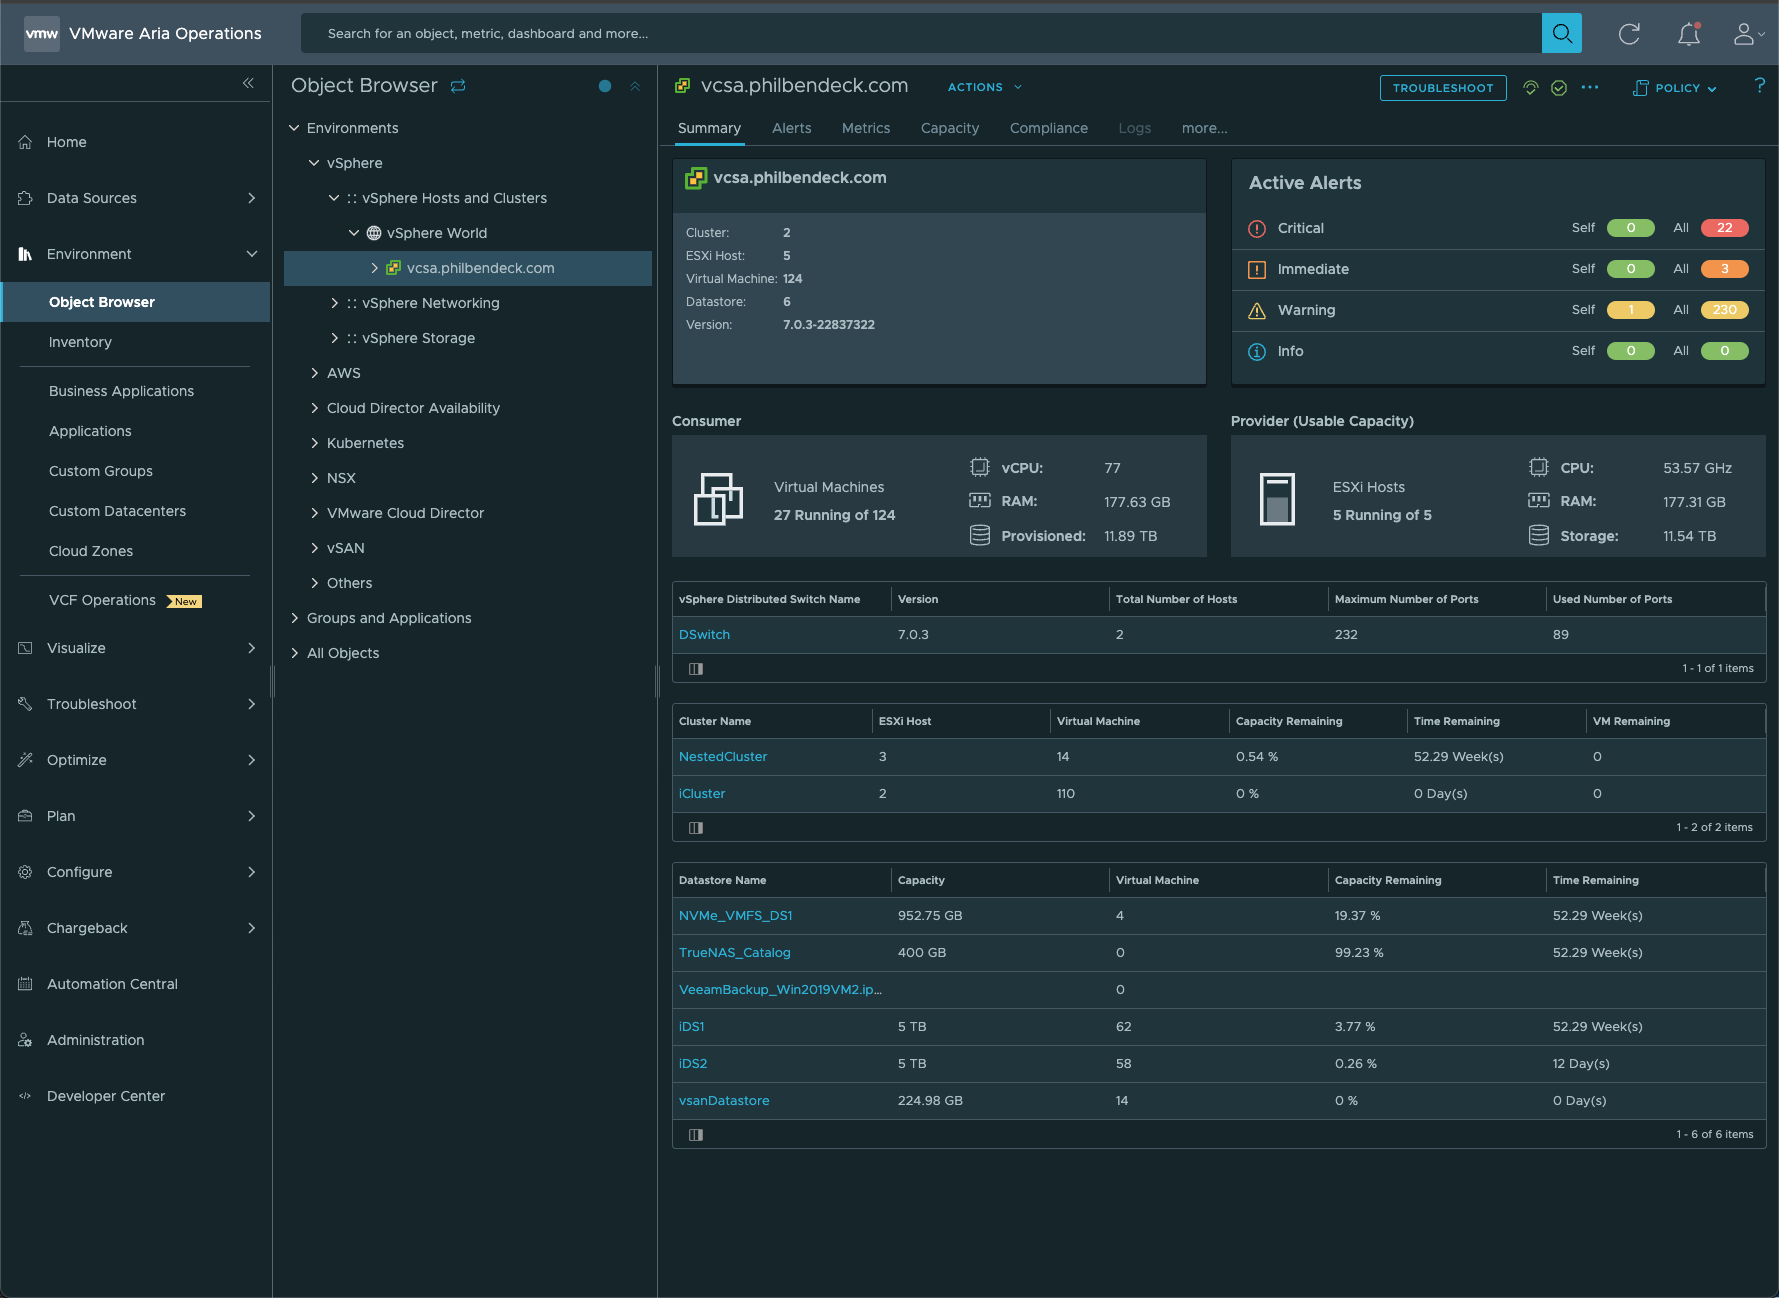Click the Object Browser sync arrows icon
The image size is (1779, 1298).
458,86
